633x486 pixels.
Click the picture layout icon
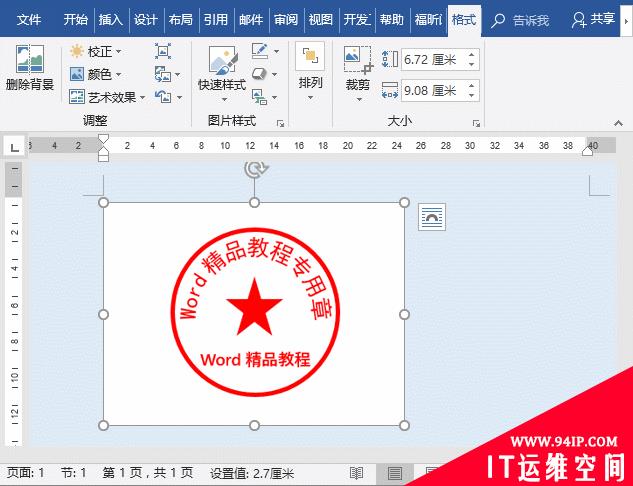click(x=259, y=97)
